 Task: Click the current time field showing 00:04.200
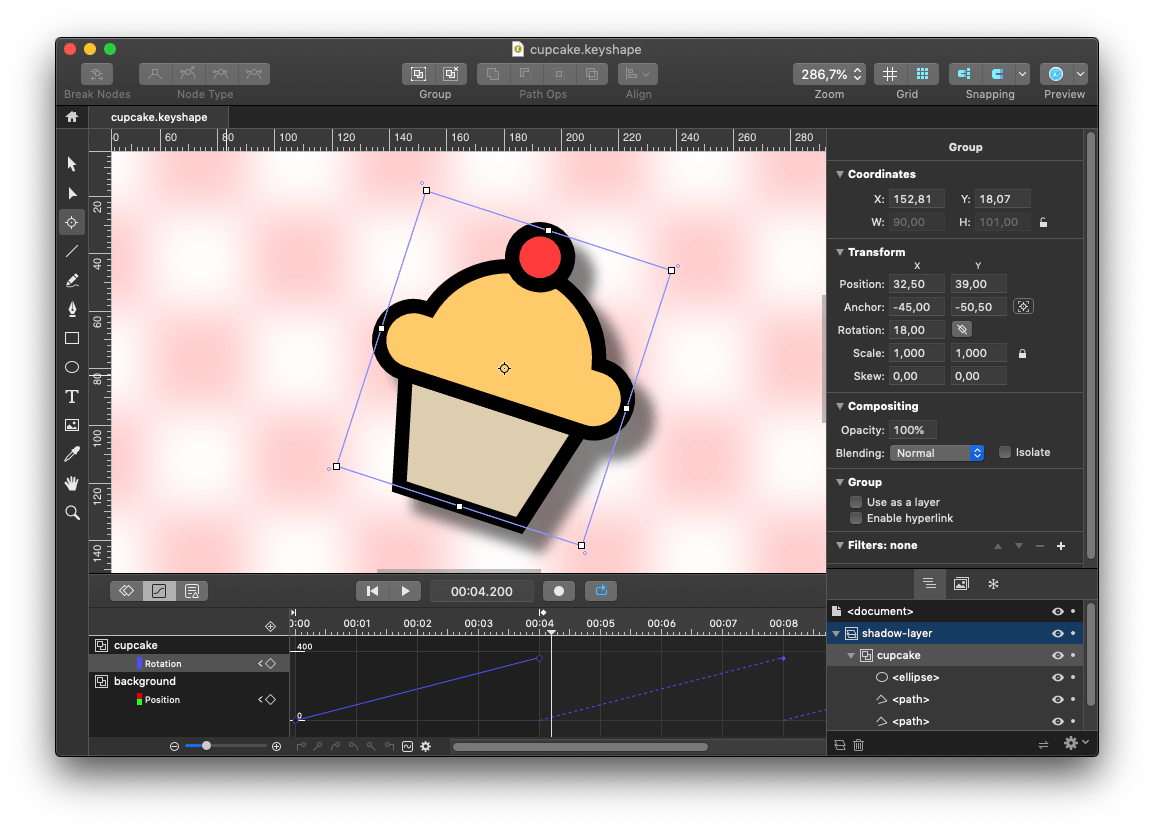[481, 590]
